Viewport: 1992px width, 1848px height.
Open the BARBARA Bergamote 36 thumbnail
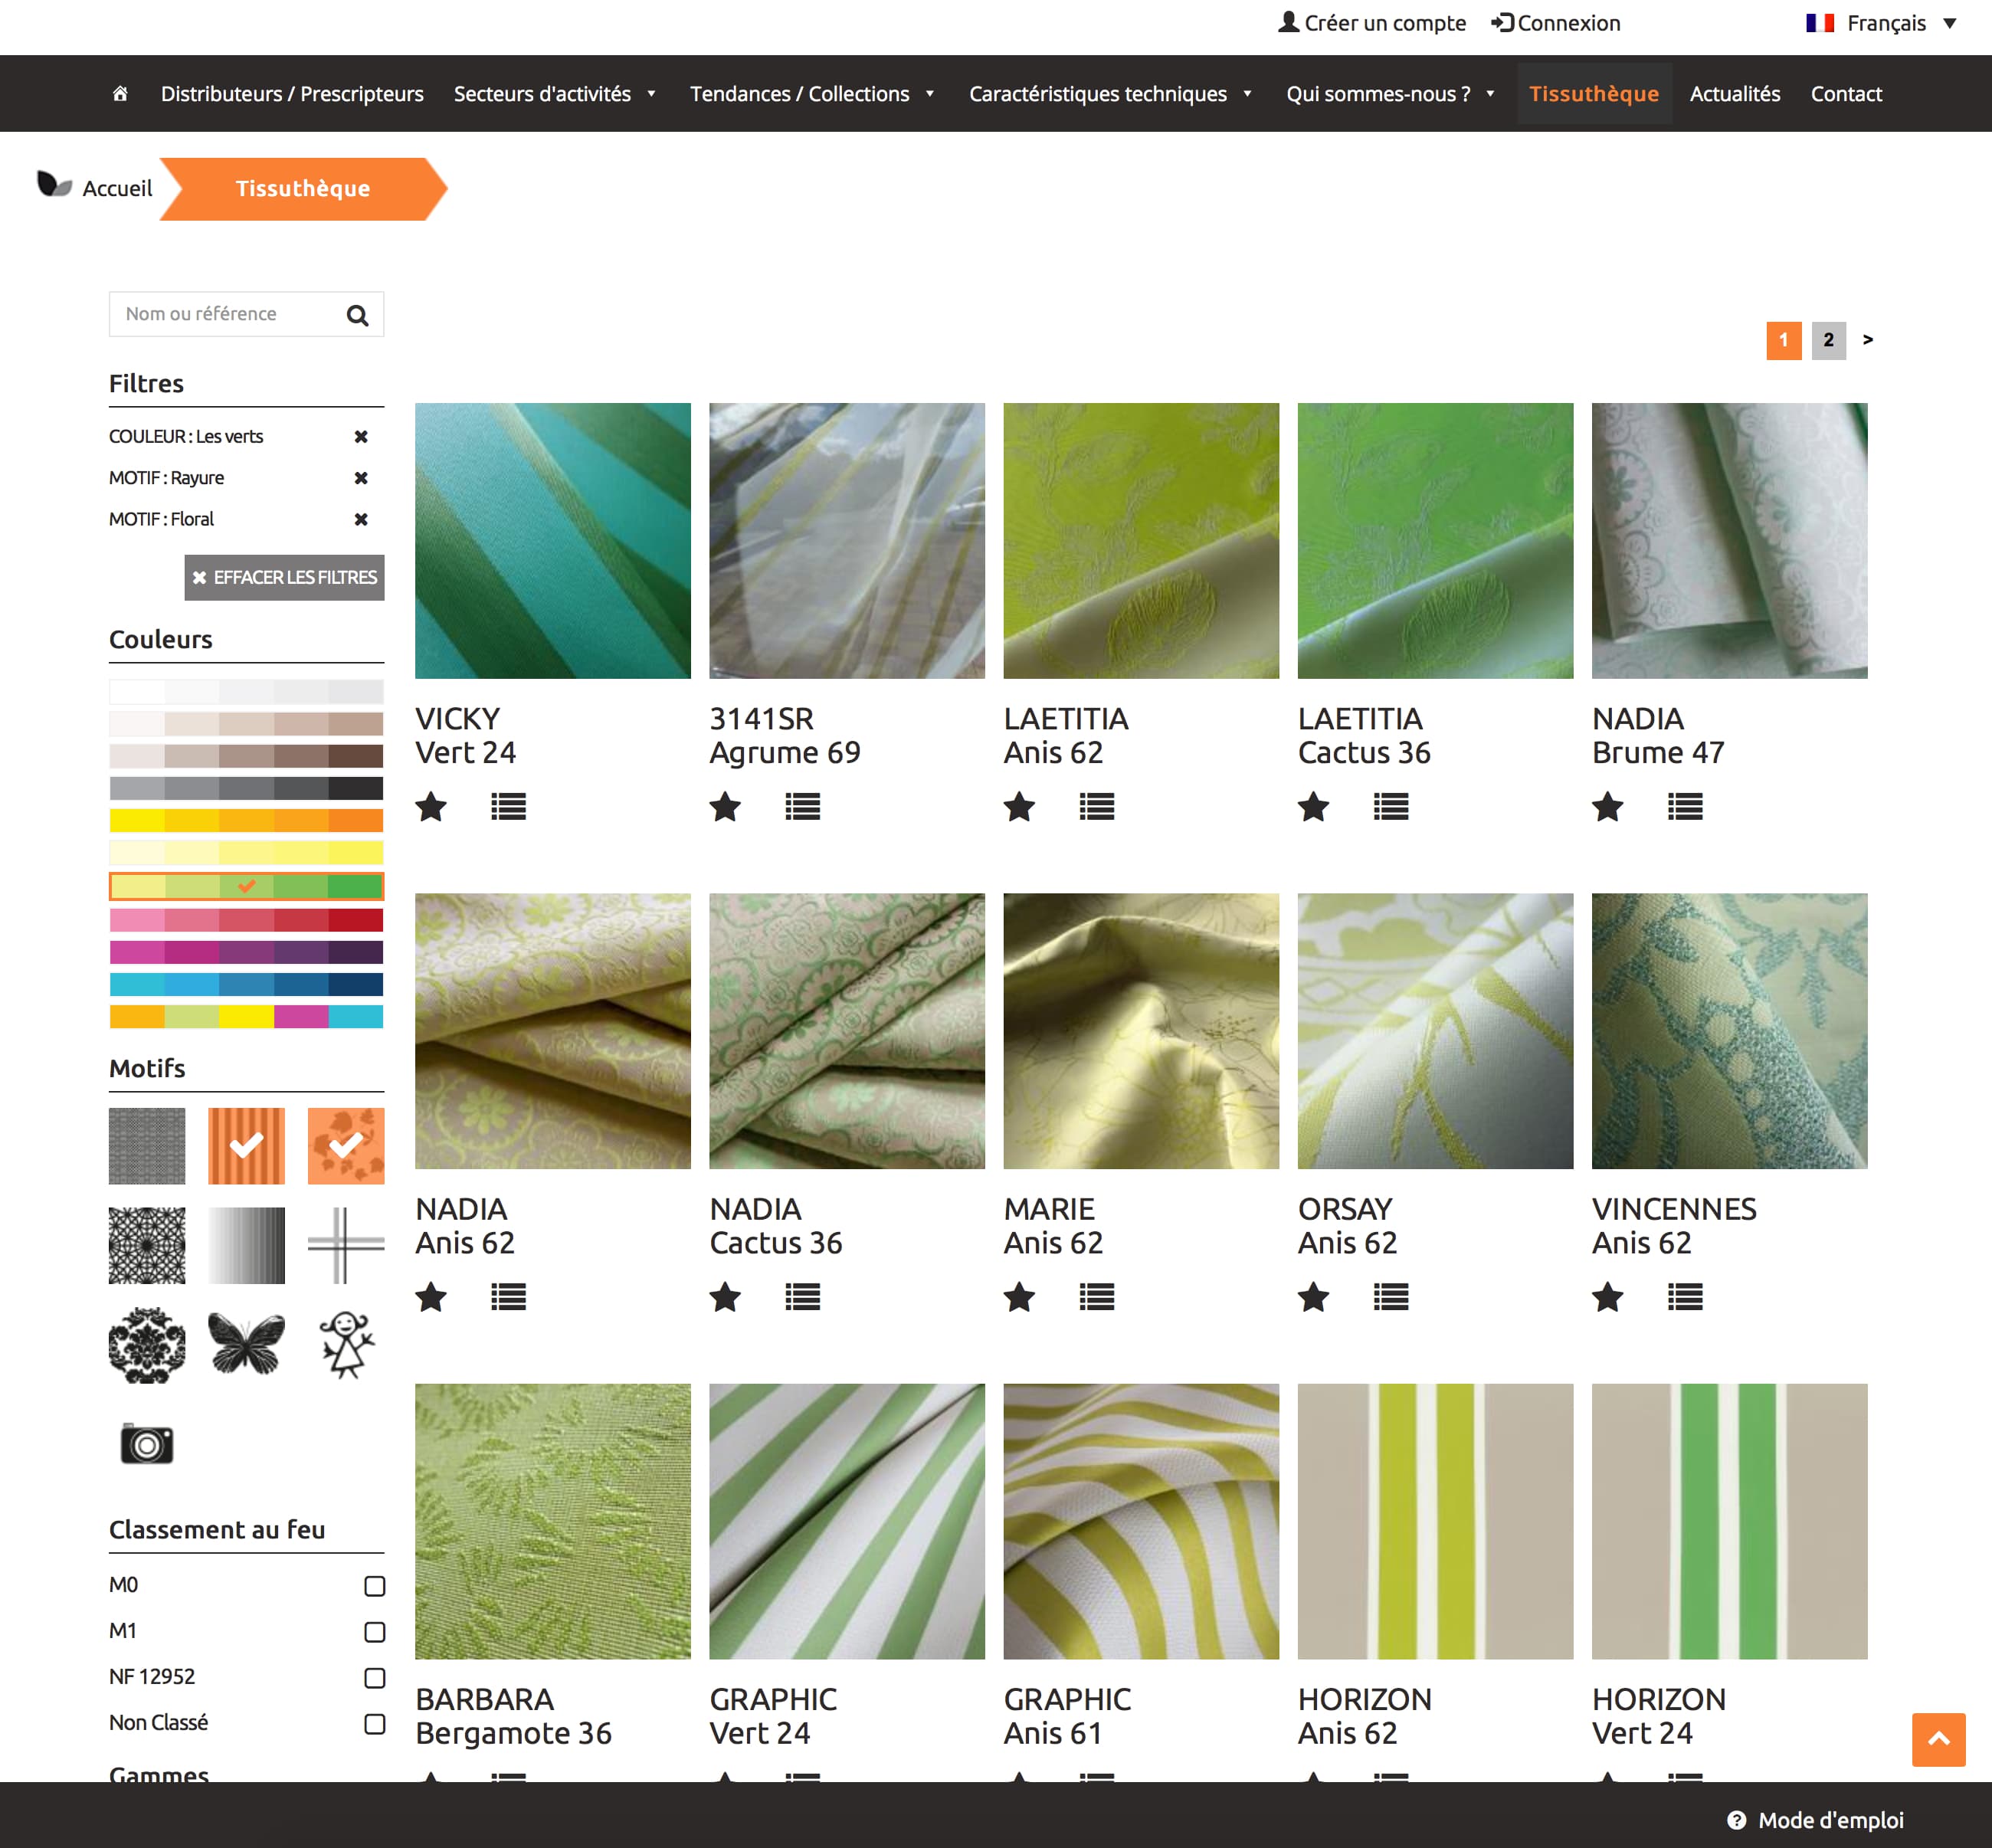point(553,1521)
